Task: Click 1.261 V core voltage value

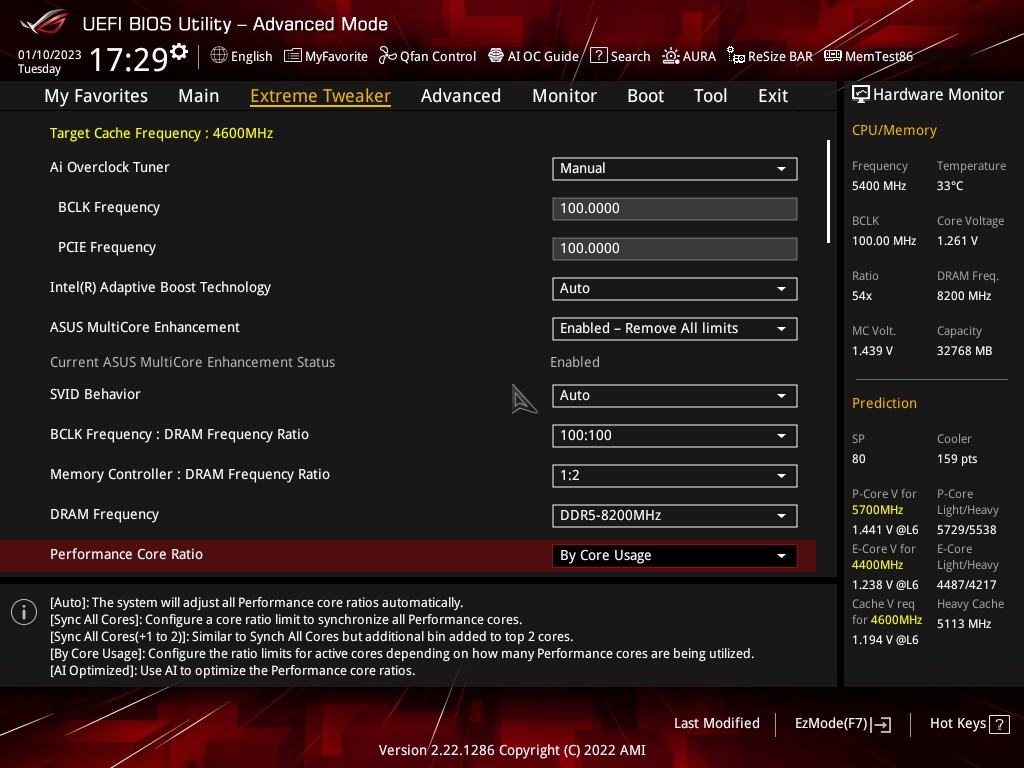Action: point(957,241)
